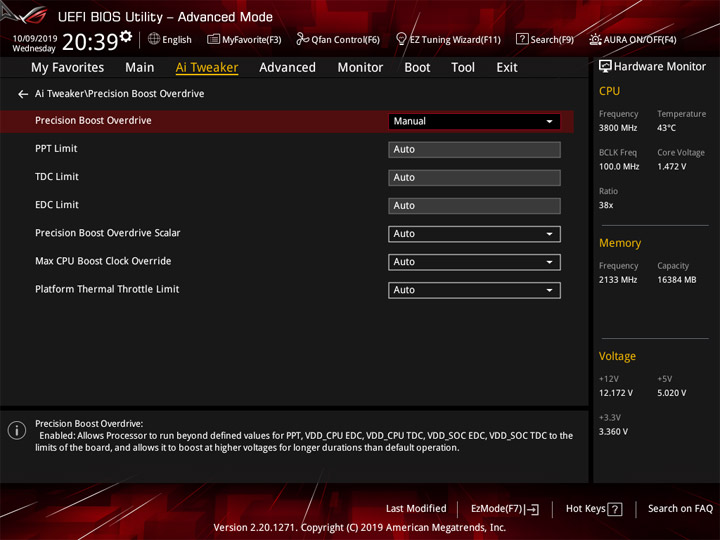Open the My Favorites tab
This screenshot has height=540, width=720.
[x=68, y=68]
